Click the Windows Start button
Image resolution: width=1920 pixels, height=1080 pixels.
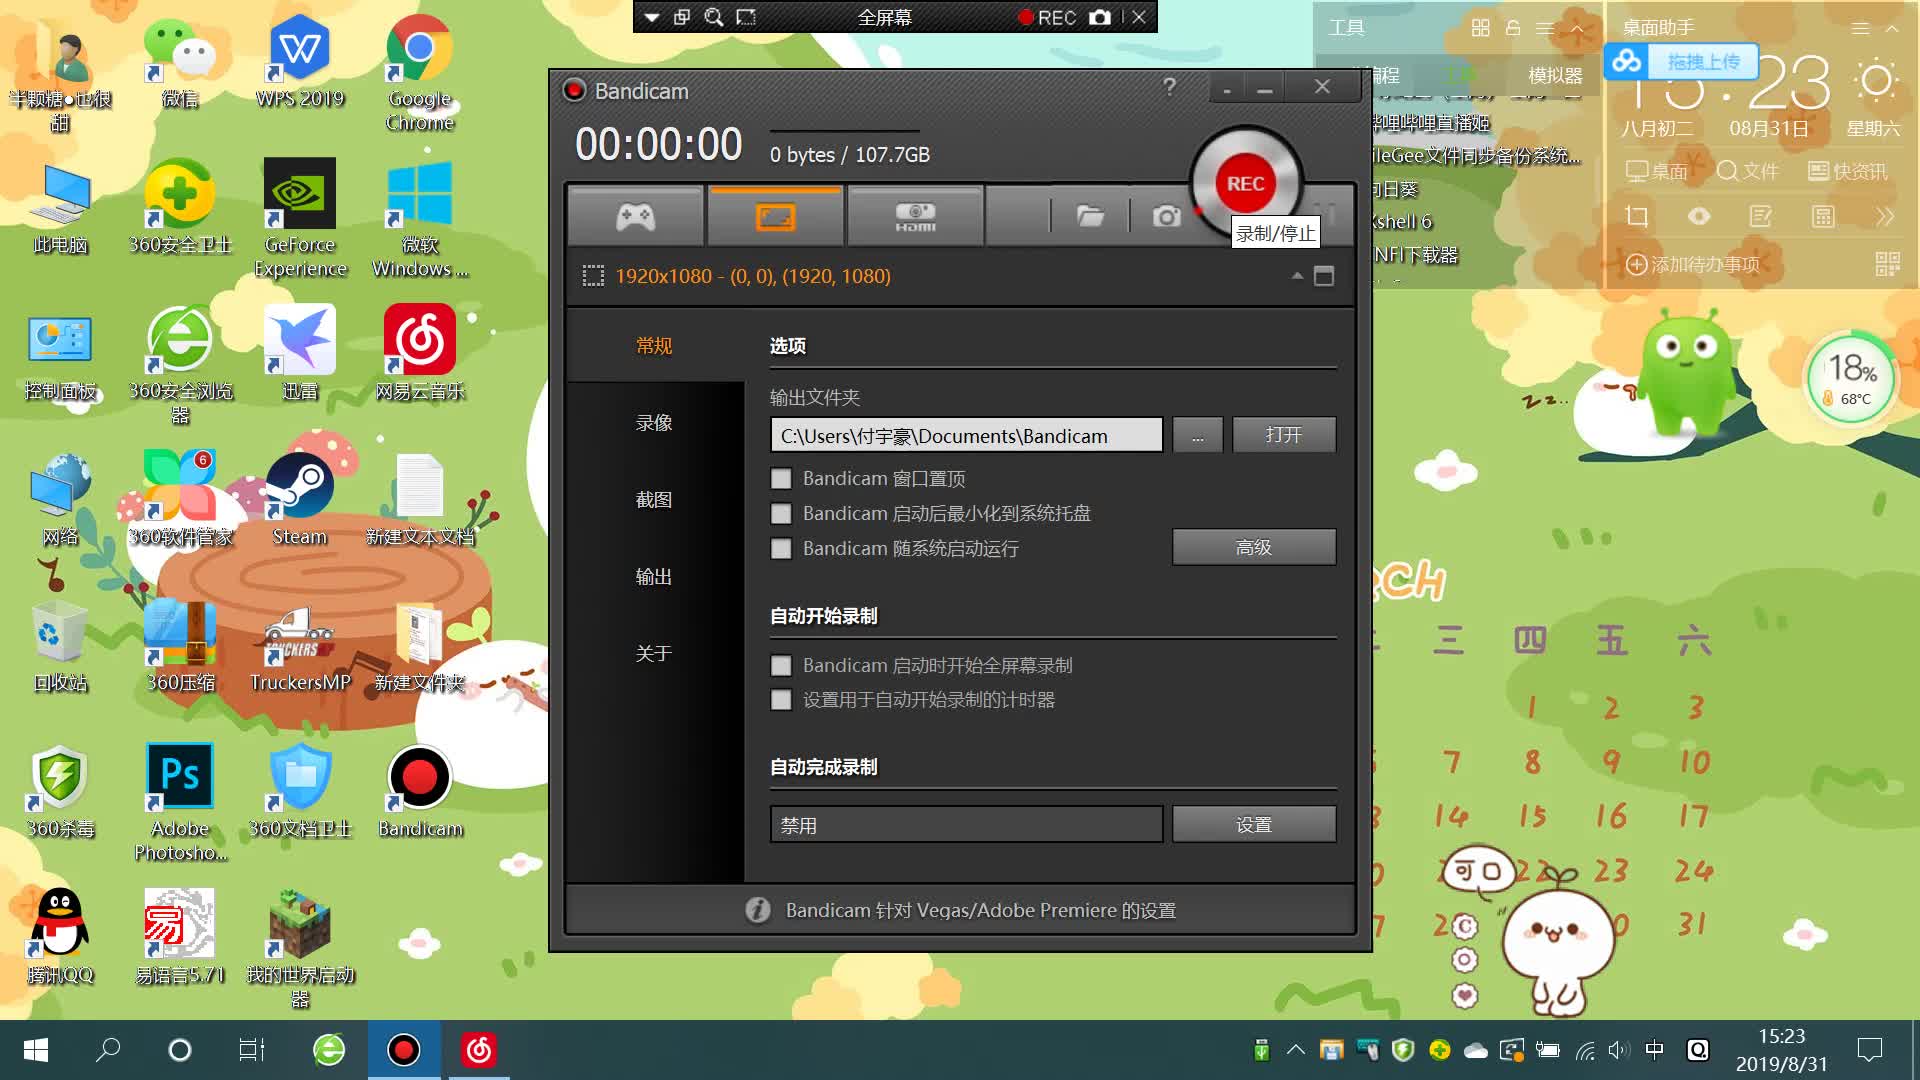click(36, 1050)
